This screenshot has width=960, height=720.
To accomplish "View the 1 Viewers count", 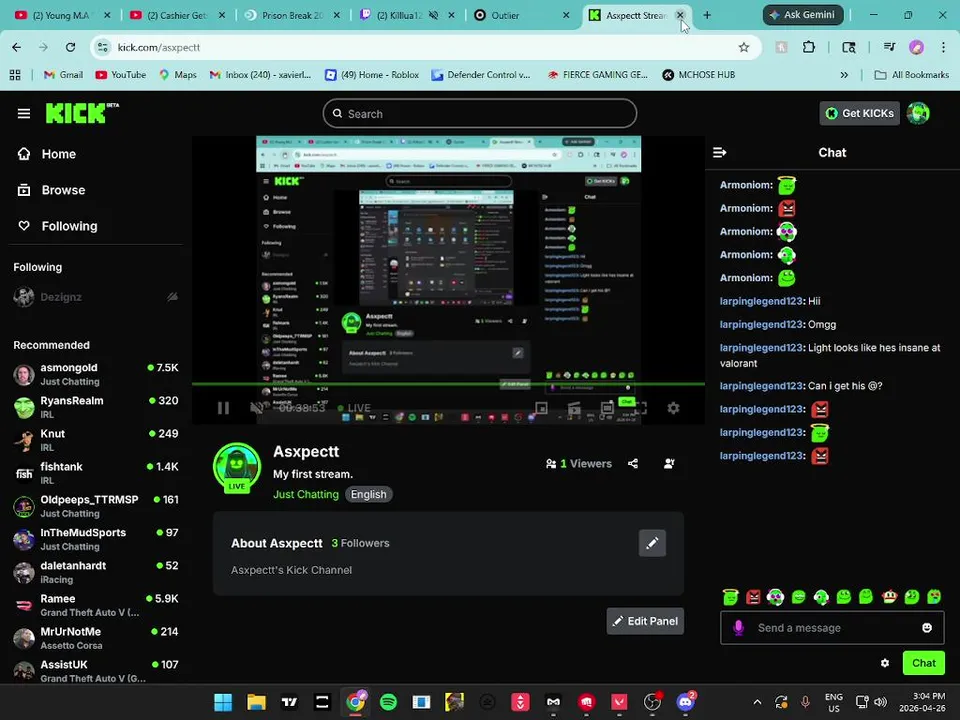I will pyautogui.click(x=579, y=463).
